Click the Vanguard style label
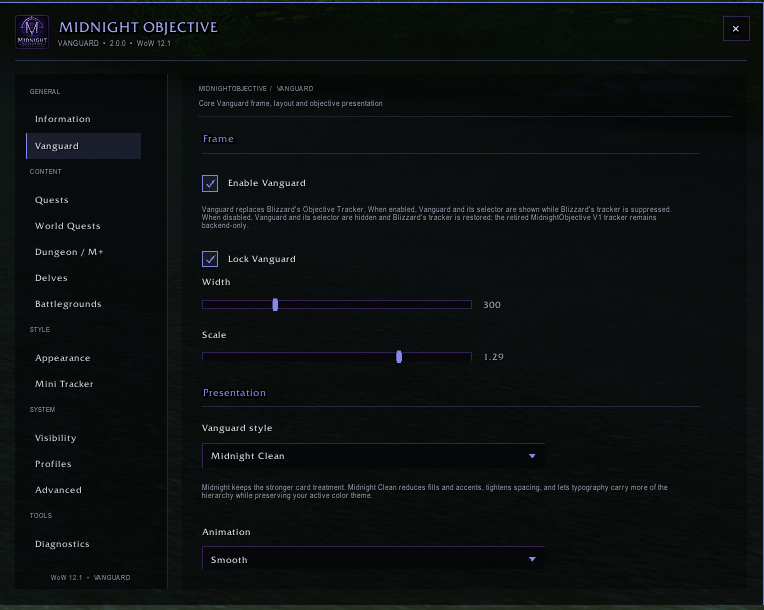 pyautogui.click(x=237, y=428)
